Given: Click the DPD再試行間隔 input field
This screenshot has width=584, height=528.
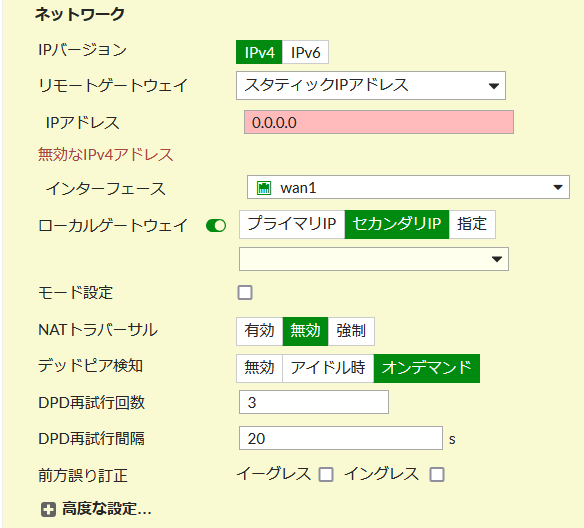Looking at the screenshot, I should (341, 438).
